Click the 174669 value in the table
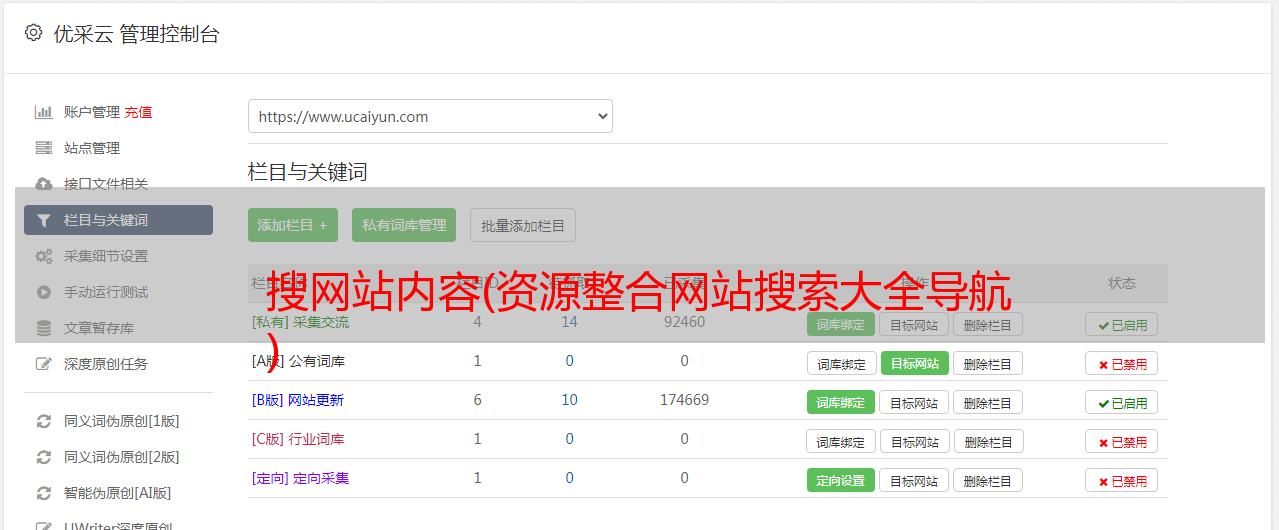The image size is (1279, 530). [x=684, y=400]
